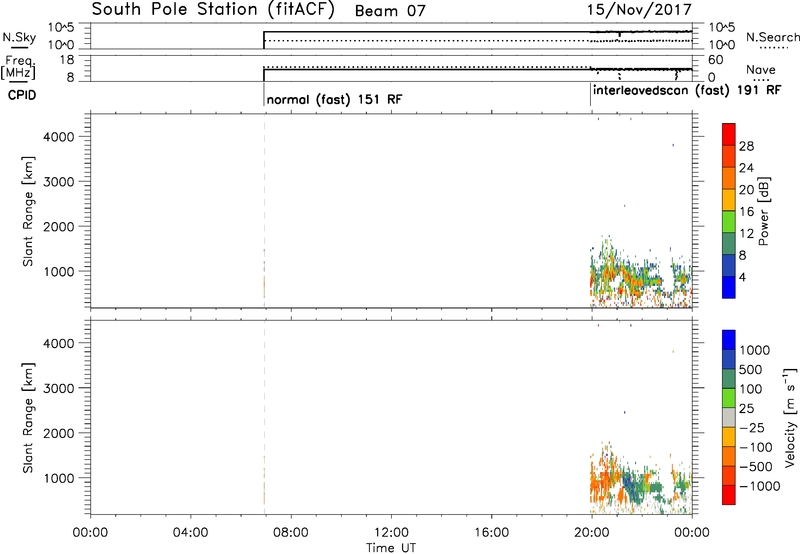Click the "12:00" time tick label
This screenshot has width=800, height=554.
pos(391,533)
